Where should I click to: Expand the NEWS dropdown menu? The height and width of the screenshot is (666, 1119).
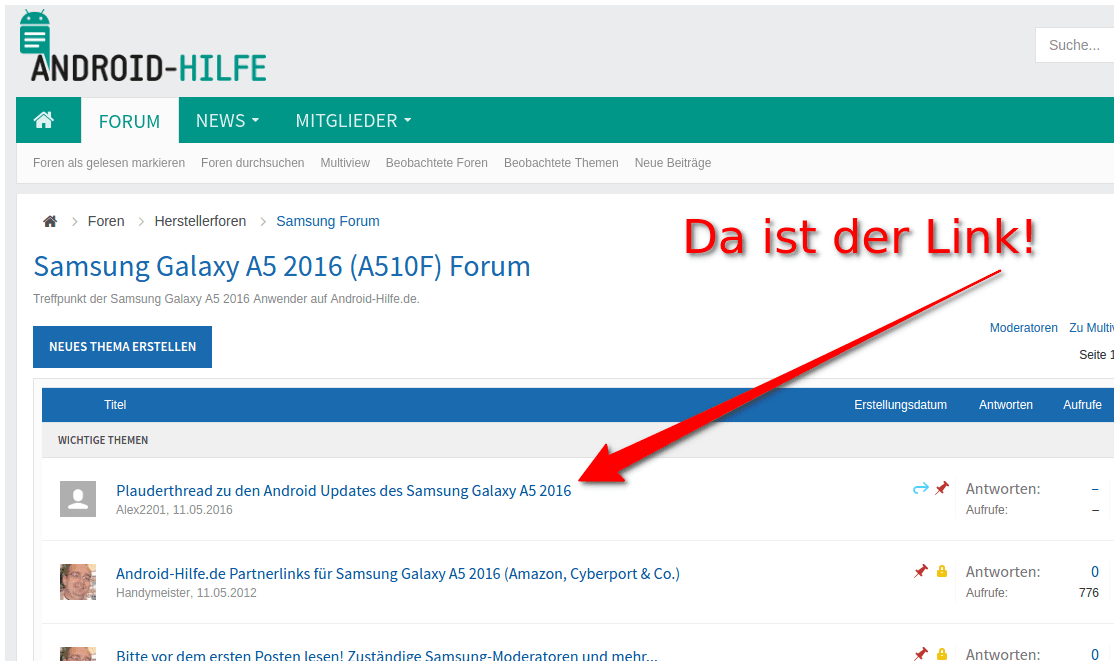tap(227, 121)
